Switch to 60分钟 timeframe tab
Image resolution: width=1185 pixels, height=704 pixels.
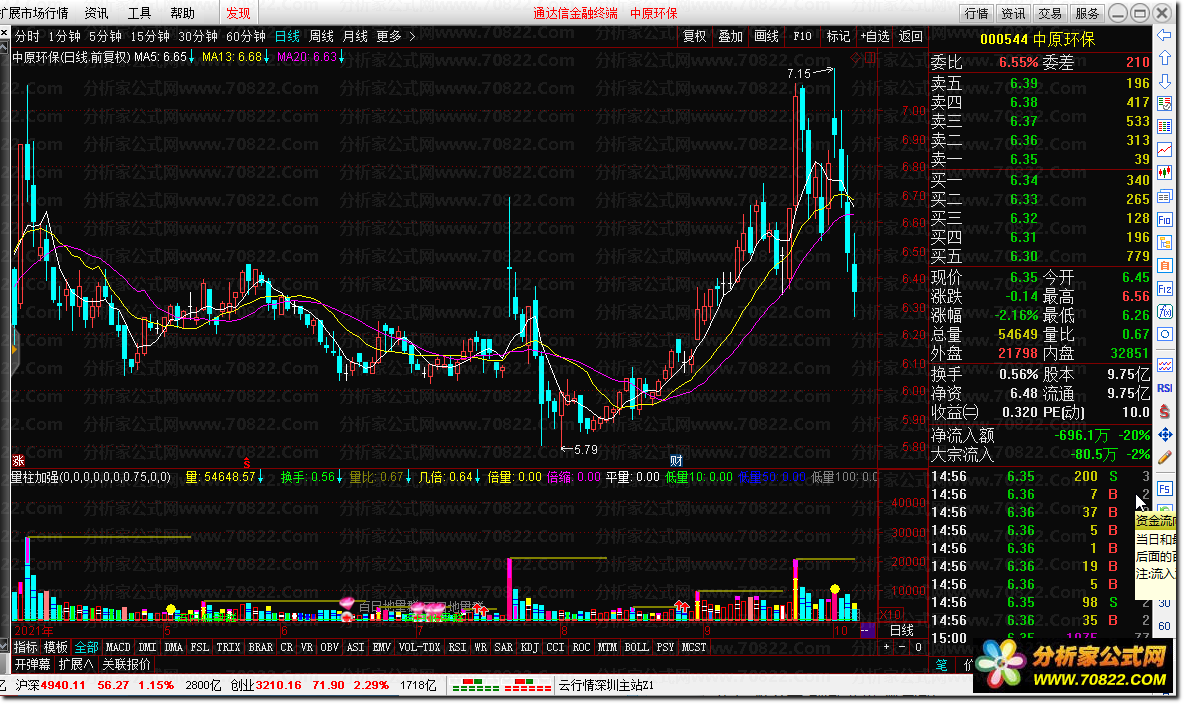246,36
